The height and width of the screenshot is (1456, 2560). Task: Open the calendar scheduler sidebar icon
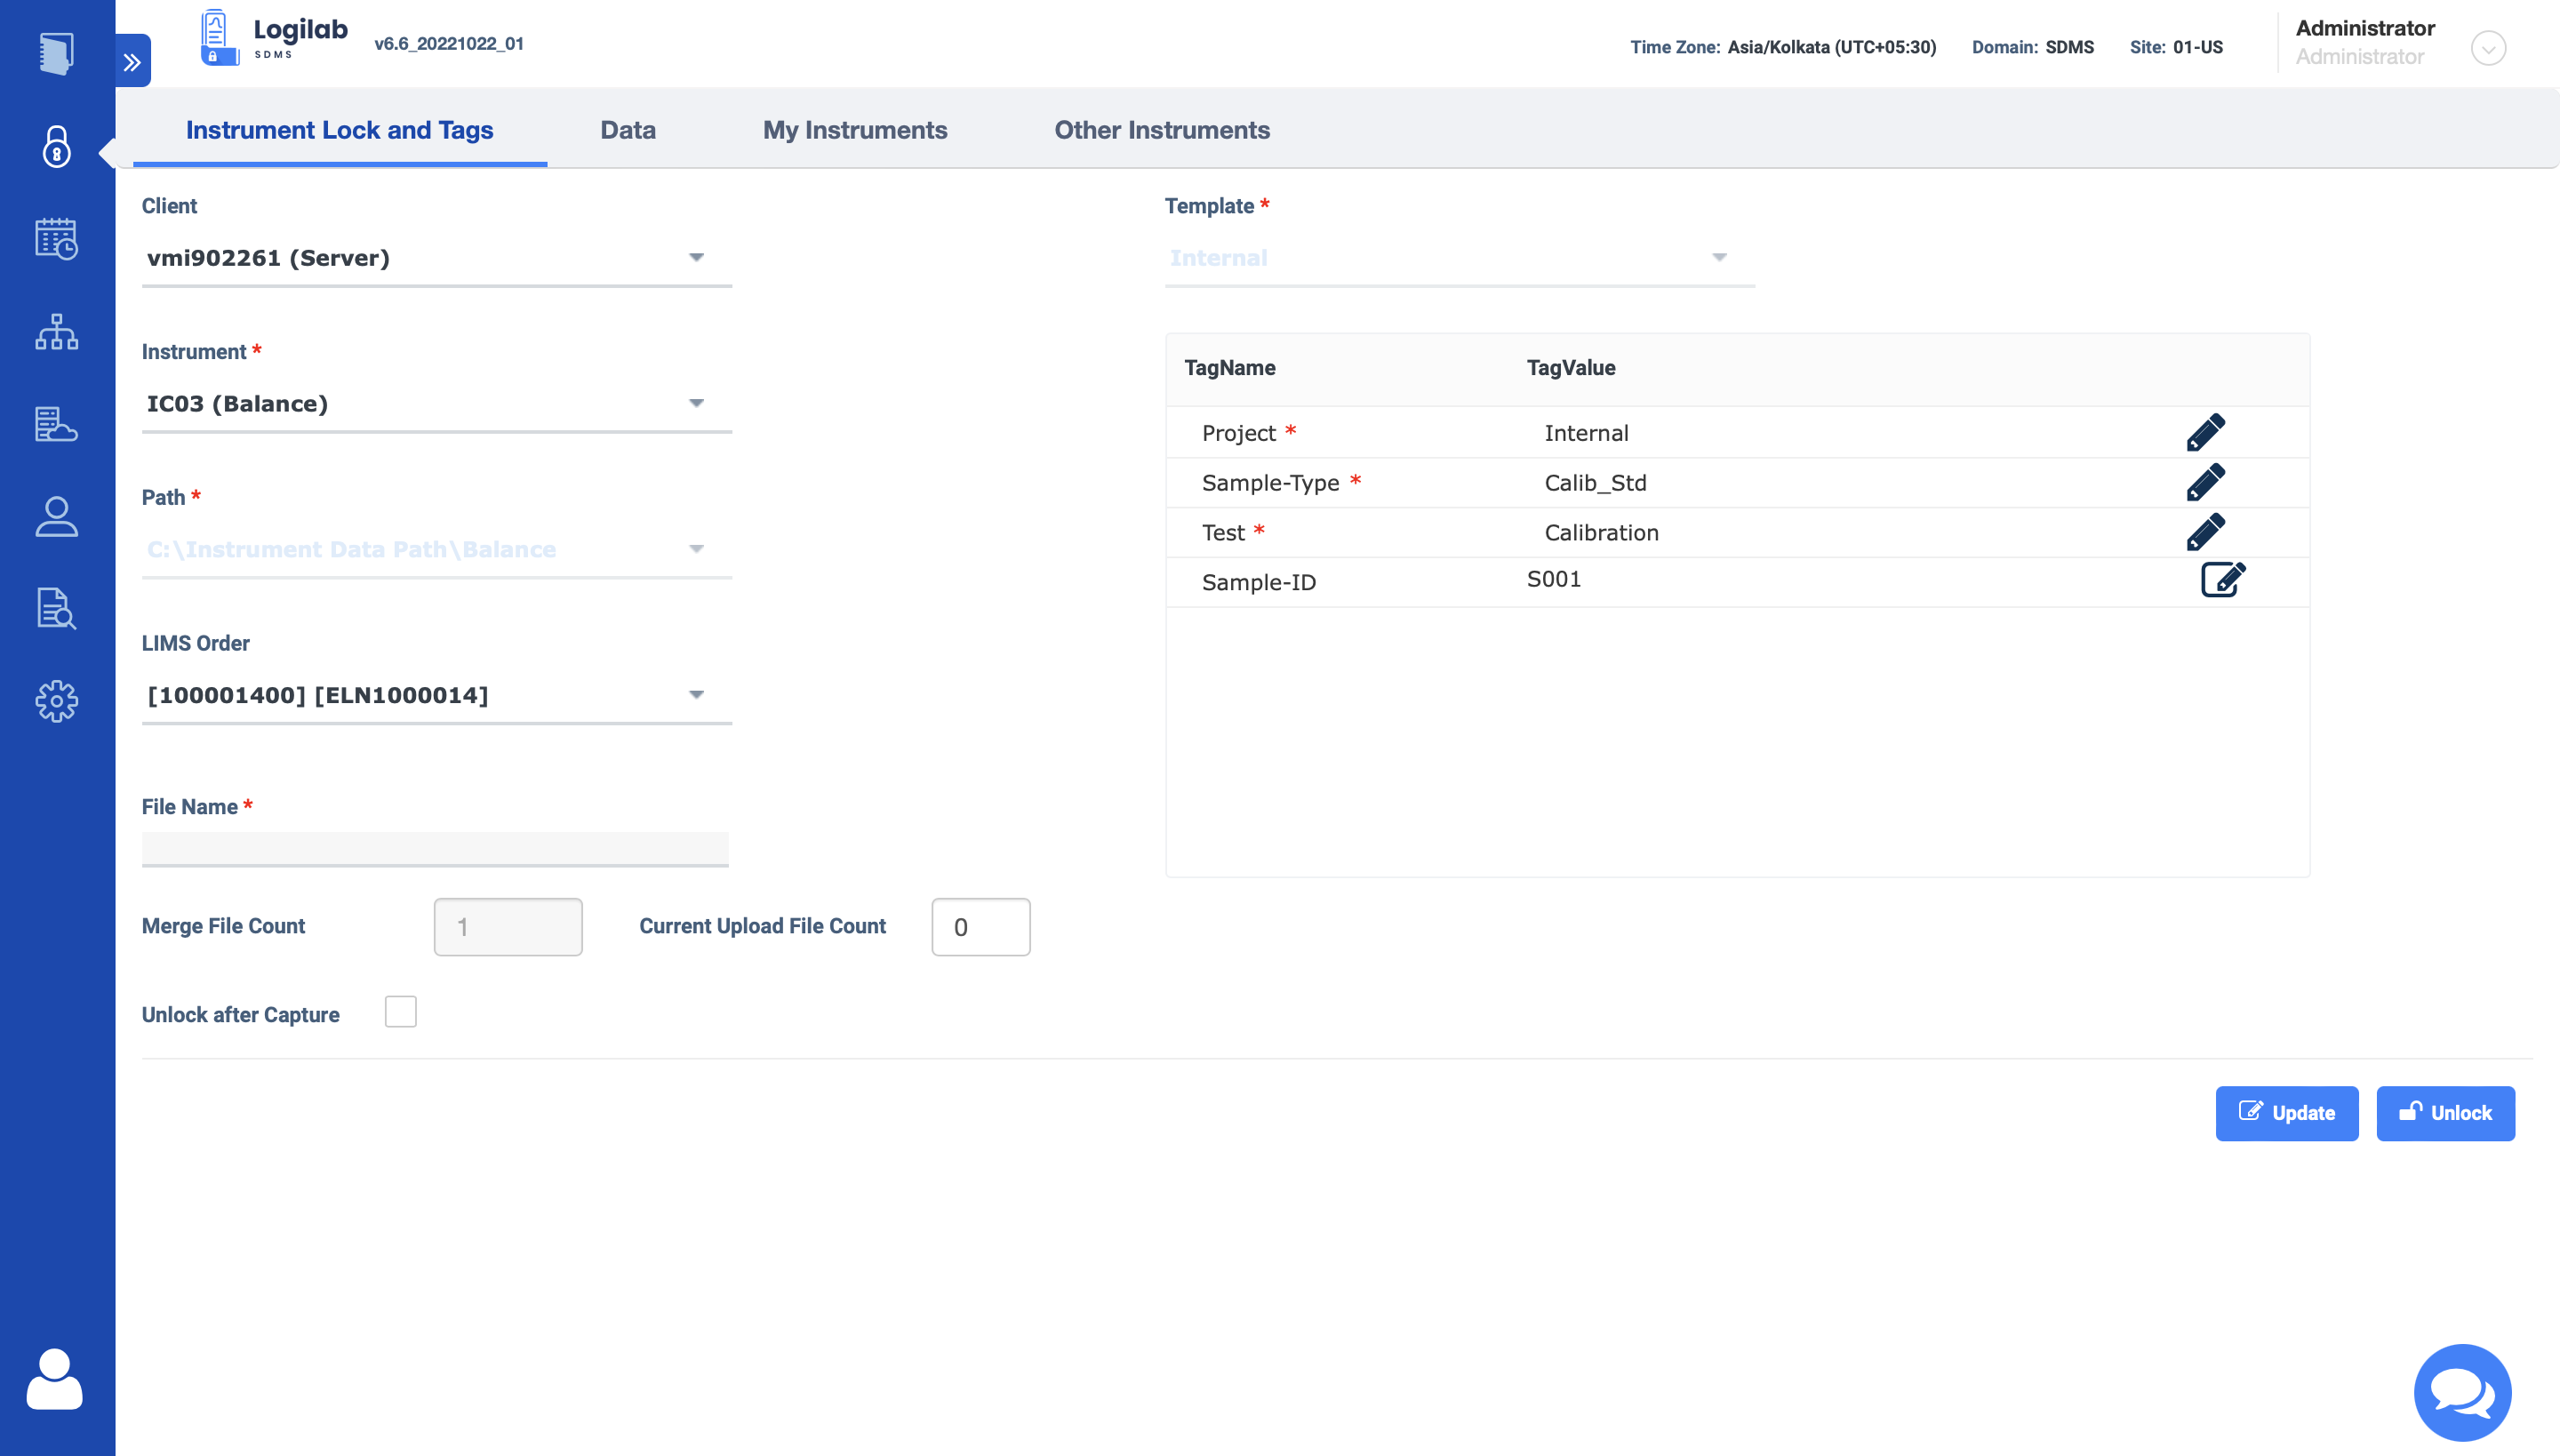(x=57, y=239)
